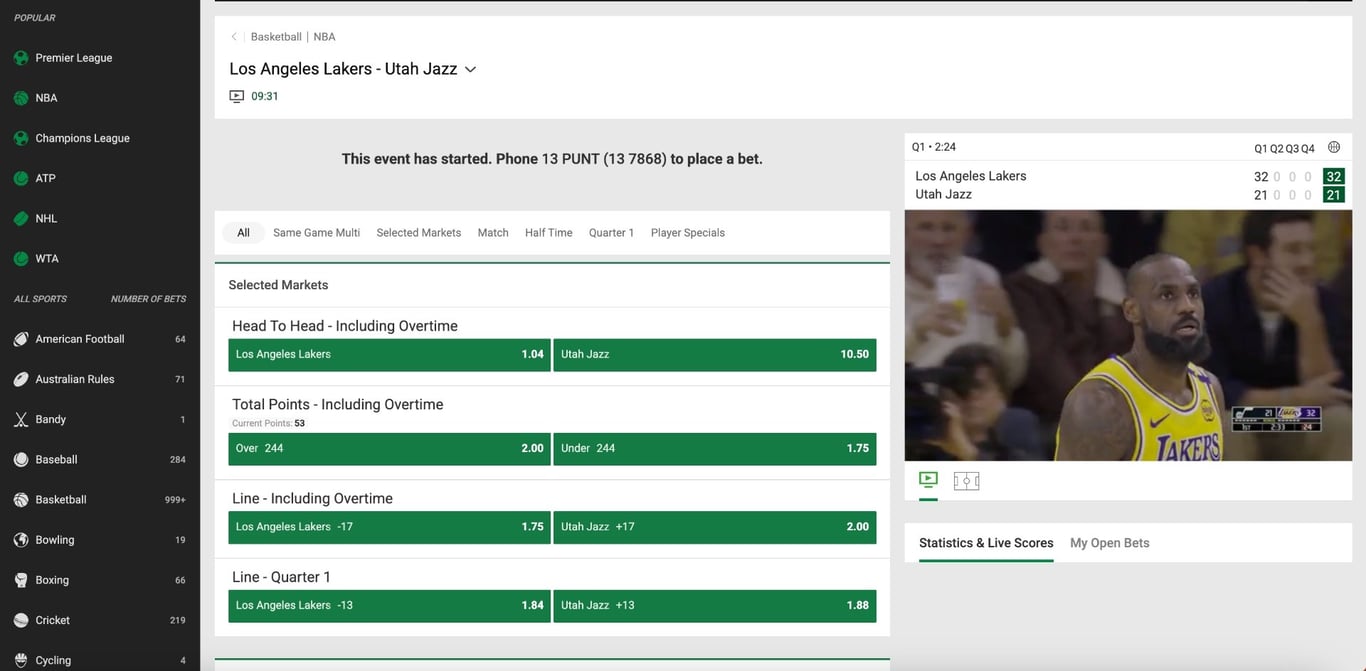Click the All Sports sidebar heading
1366x671 pixels.
pyautogui.click(x=41, y=299)
